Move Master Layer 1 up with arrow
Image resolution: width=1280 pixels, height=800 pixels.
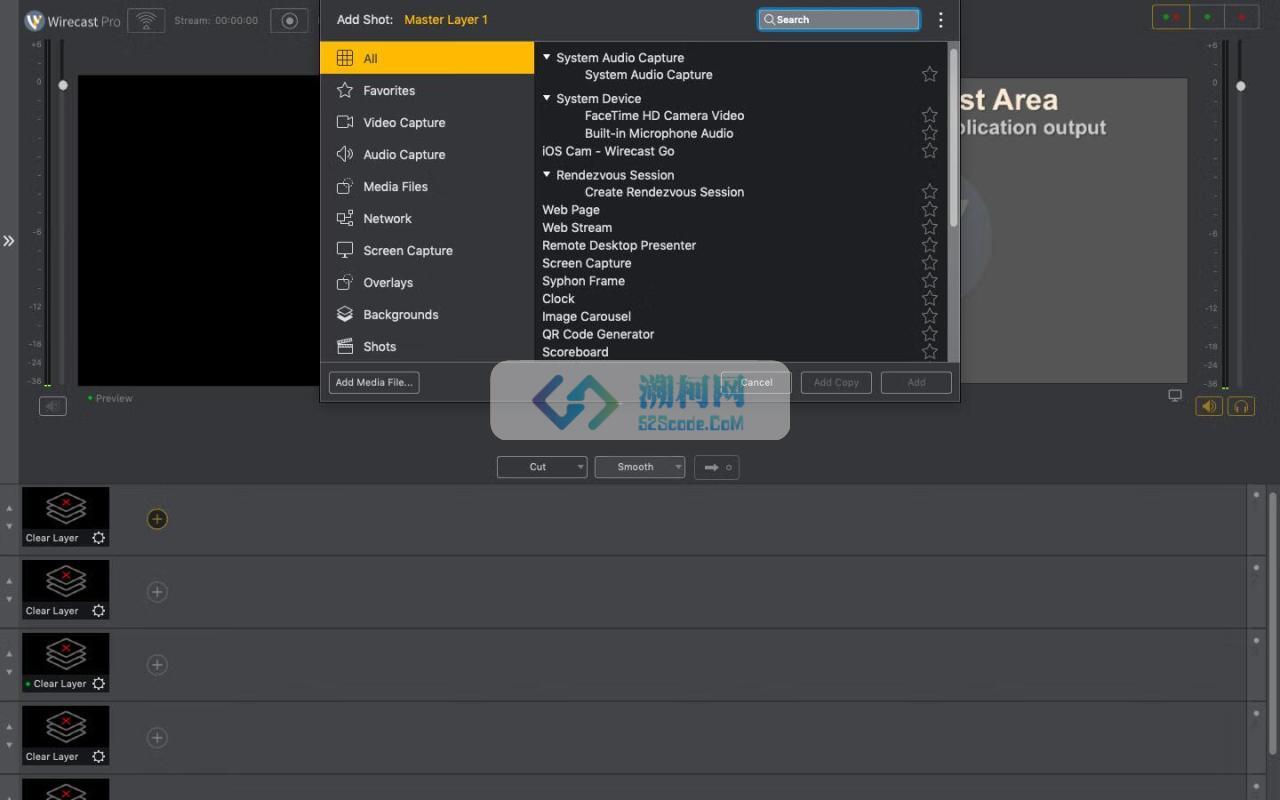[x=10, y=508]
